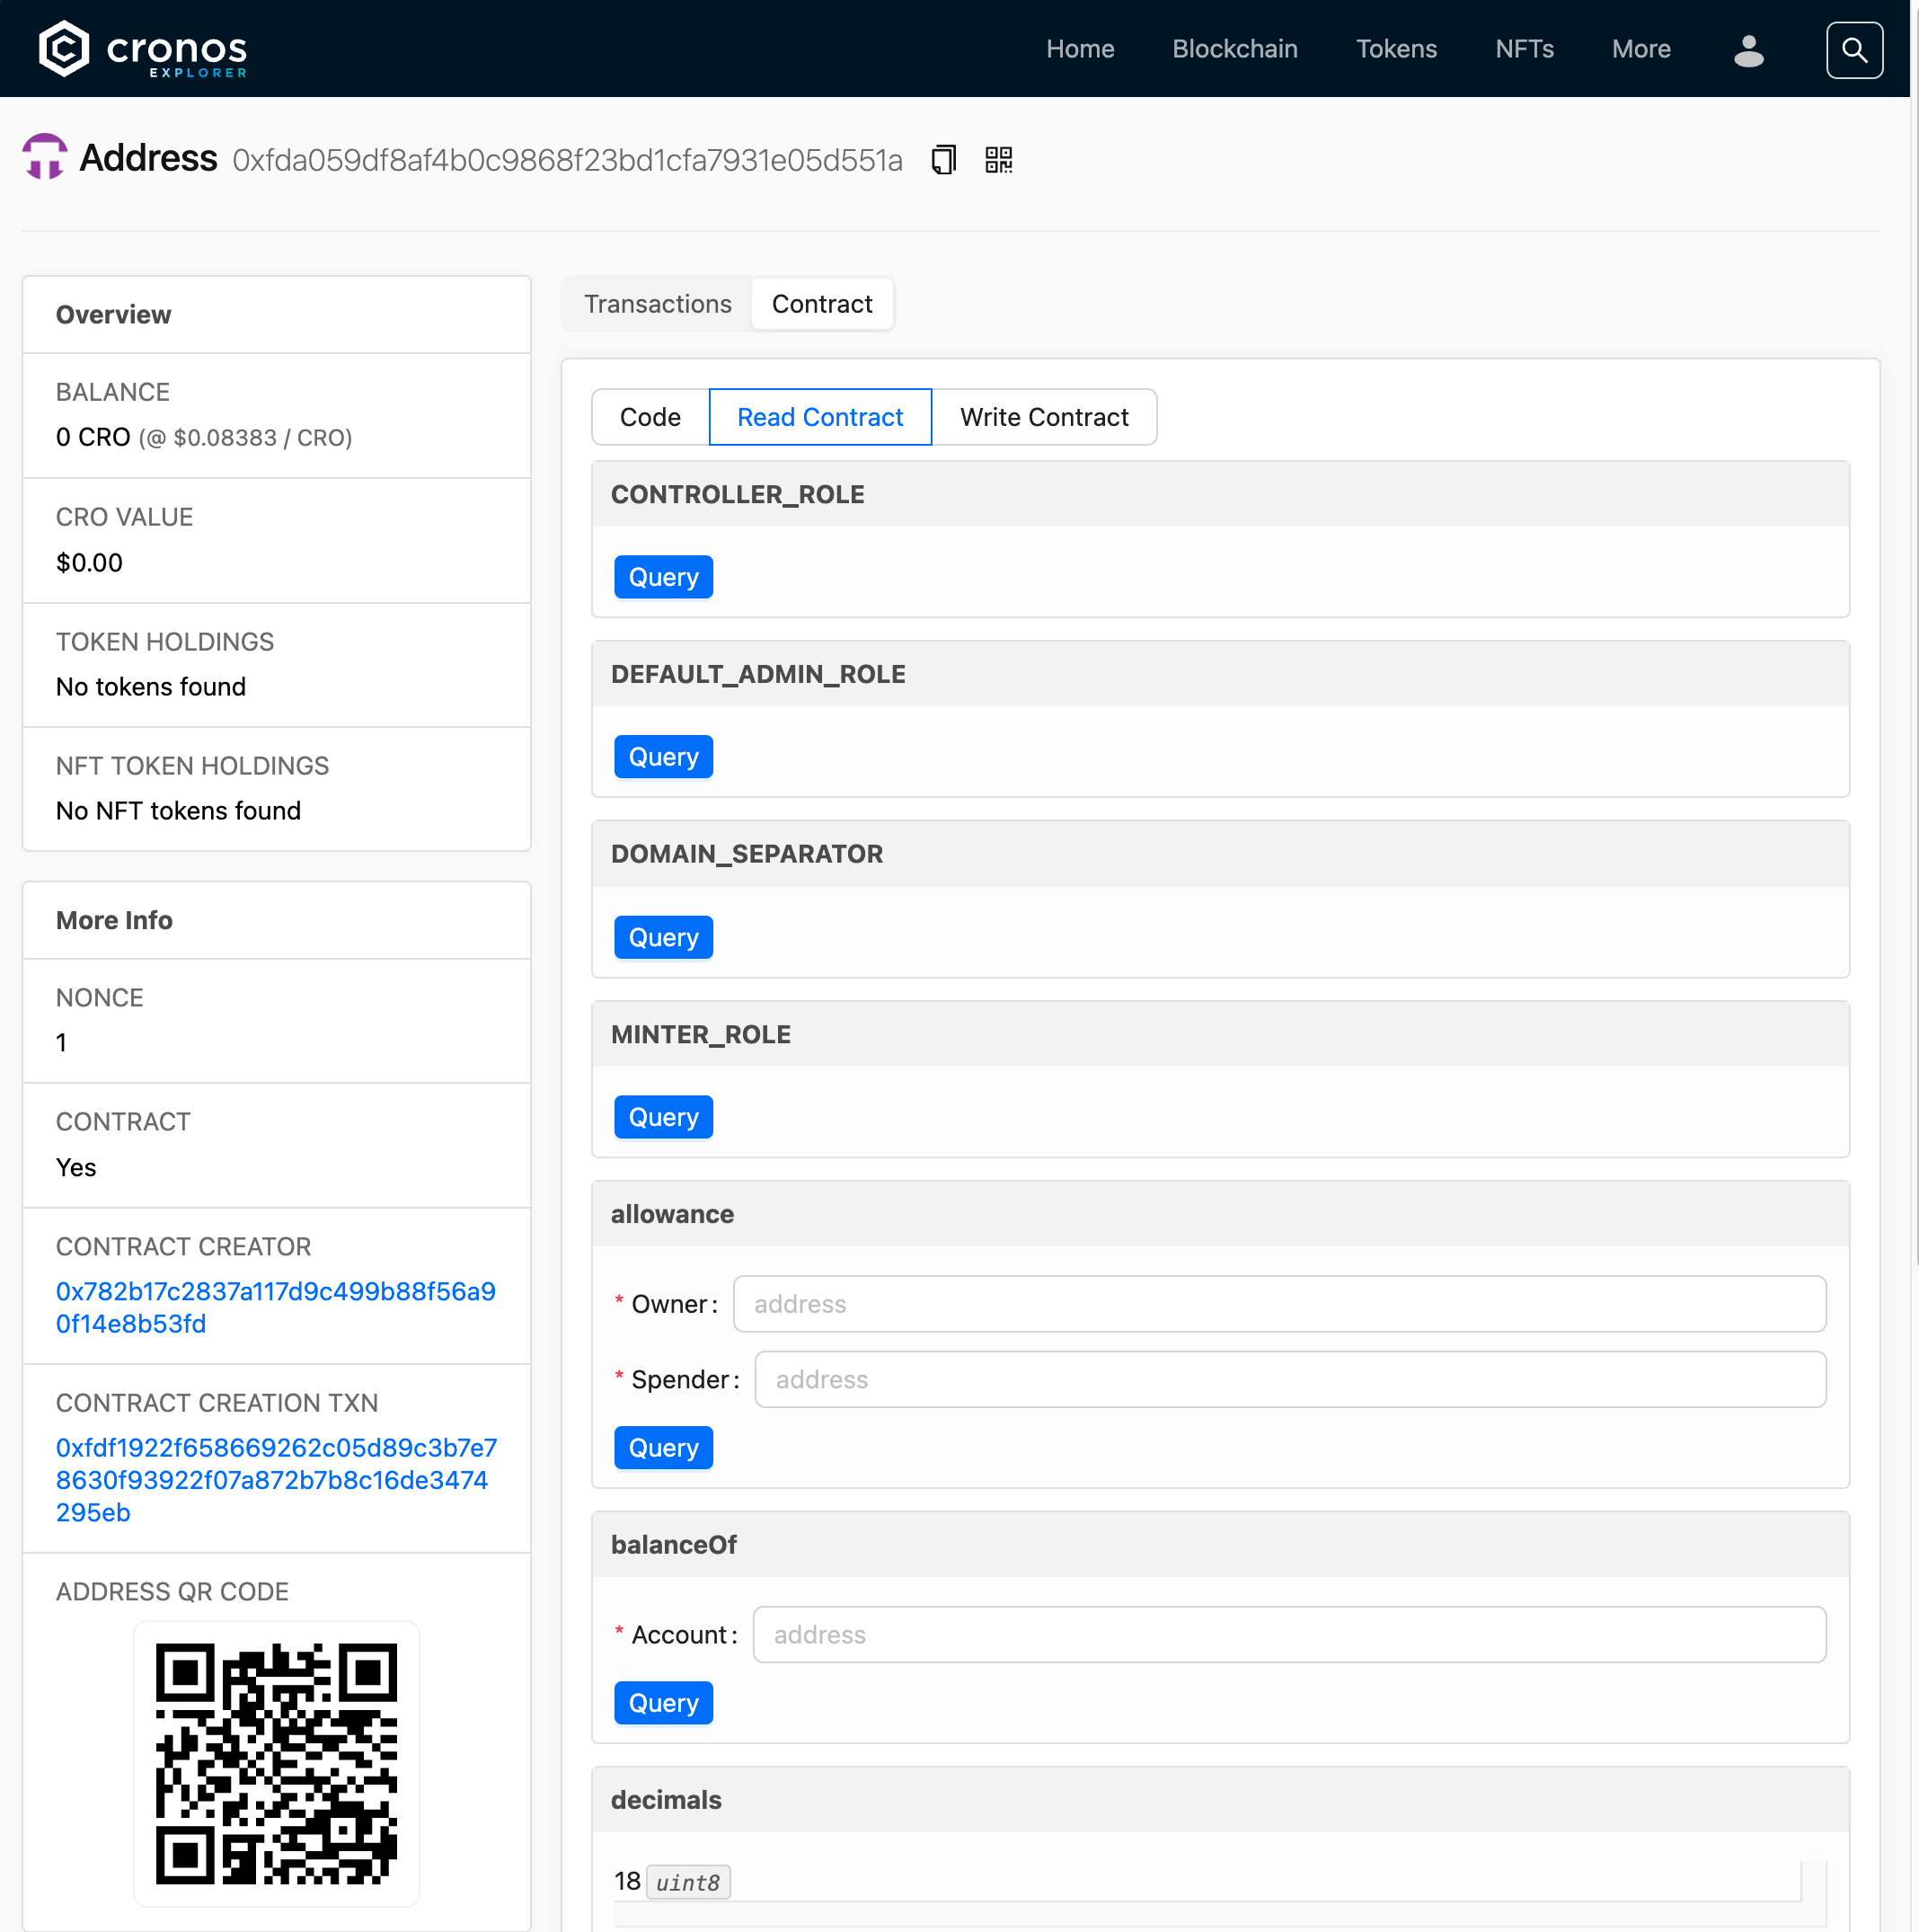The width and height of the screenshot is (1919, 1932).
Task: Expand the Tokens nav menu
Action: tap(1395, 49)
